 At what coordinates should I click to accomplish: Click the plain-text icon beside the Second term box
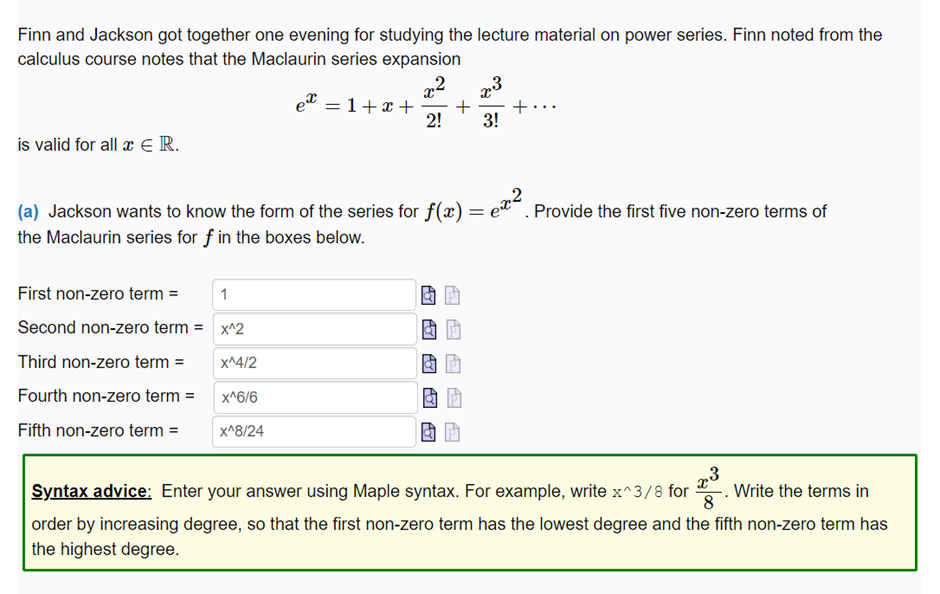(x=452, y=328)
